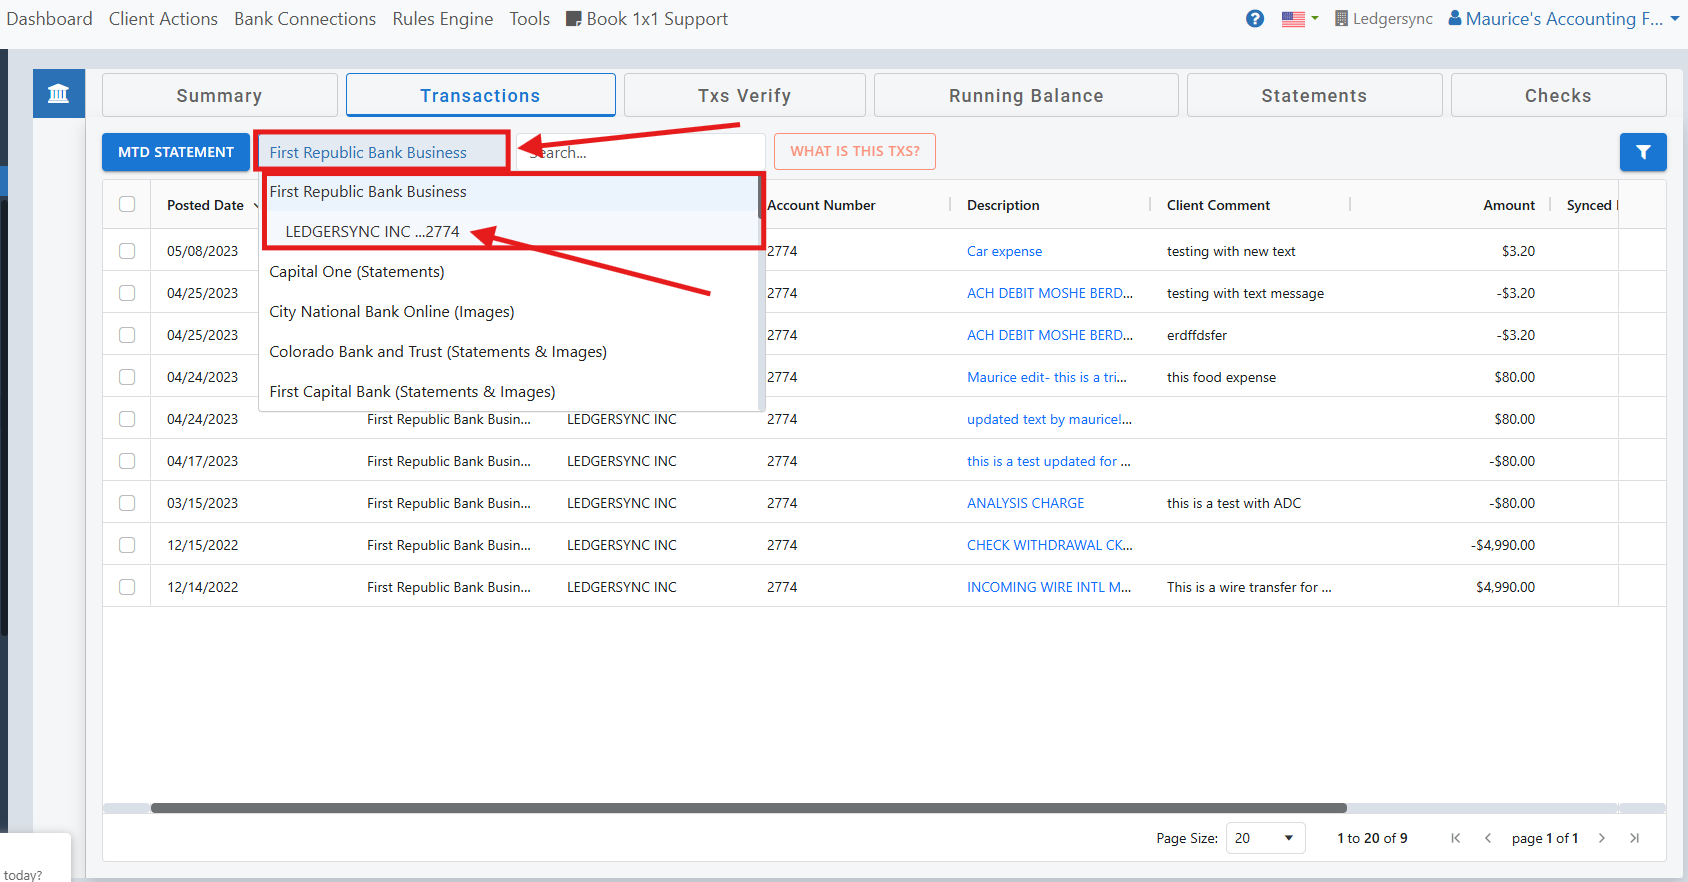Switch to the Running Balance tab
Image resolution: width=1688 pixels, height=882 pixels.
pyautogui.click(x=1026, y=95)
